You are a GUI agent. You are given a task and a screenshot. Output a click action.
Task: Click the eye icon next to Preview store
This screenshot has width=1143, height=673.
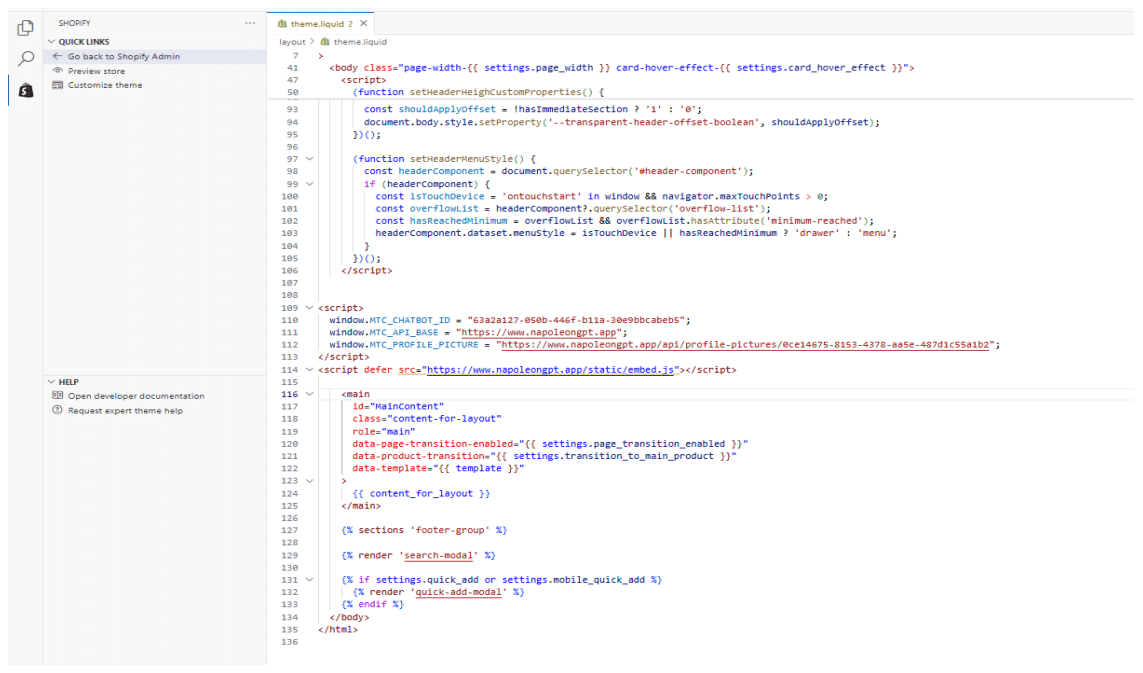(58, 71)
